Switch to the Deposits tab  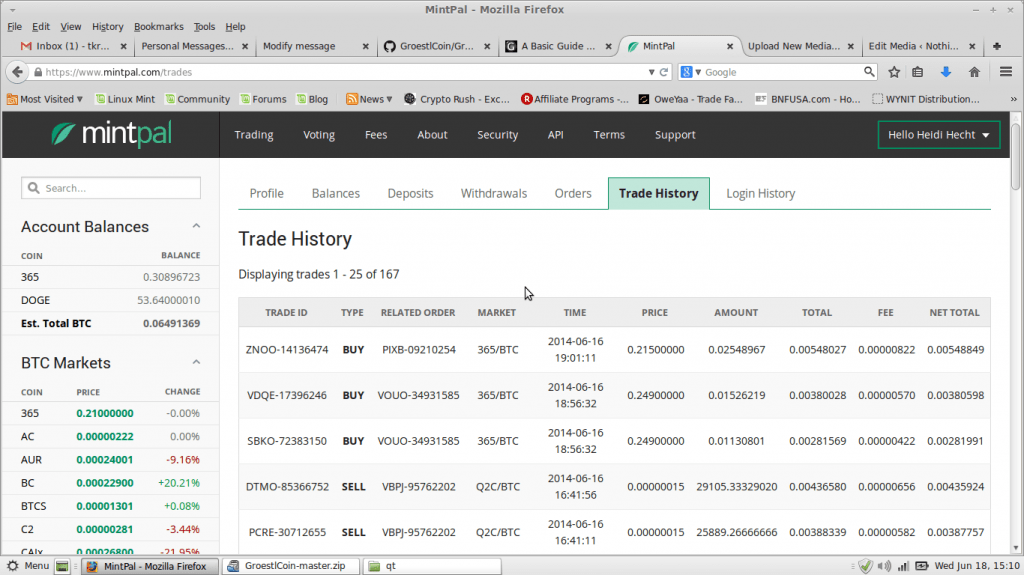pyautogui.click(x=410, y=193)
